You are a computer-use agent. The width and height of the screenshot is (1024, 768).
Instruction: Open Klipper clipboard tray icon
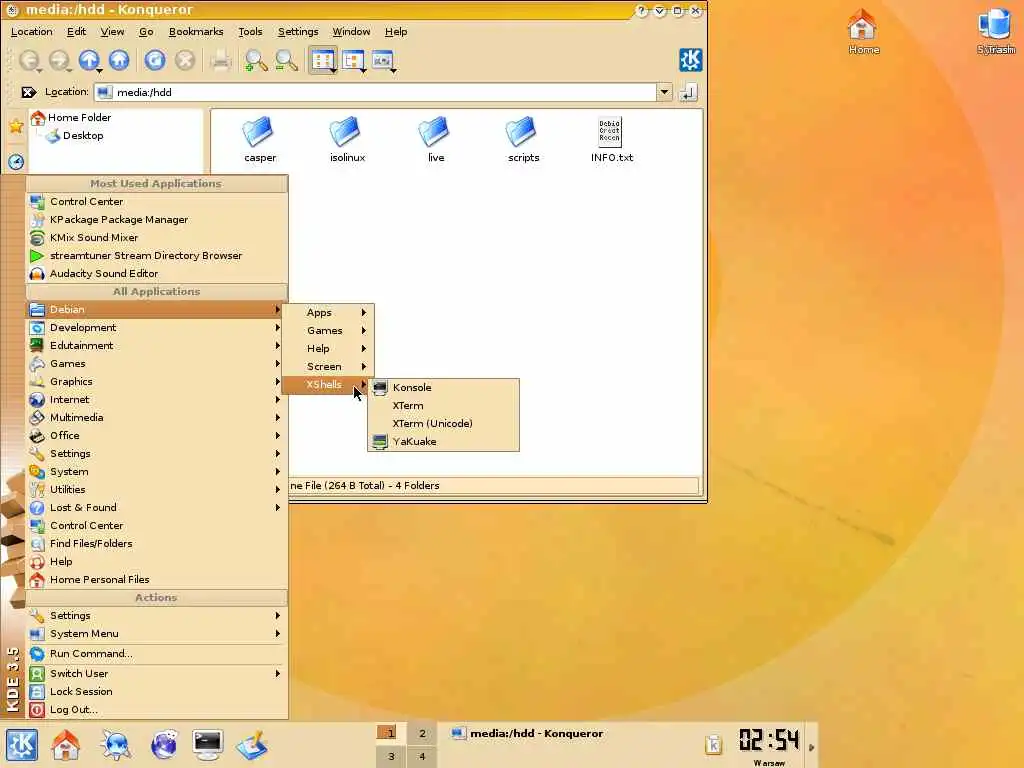(x=713, y=744)
